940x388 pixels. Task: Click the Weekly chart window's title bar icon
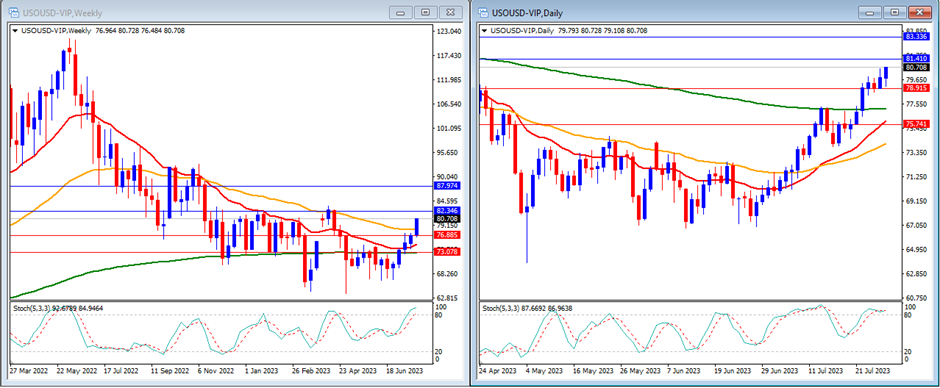pyautogui.click(x=13, y=13)
